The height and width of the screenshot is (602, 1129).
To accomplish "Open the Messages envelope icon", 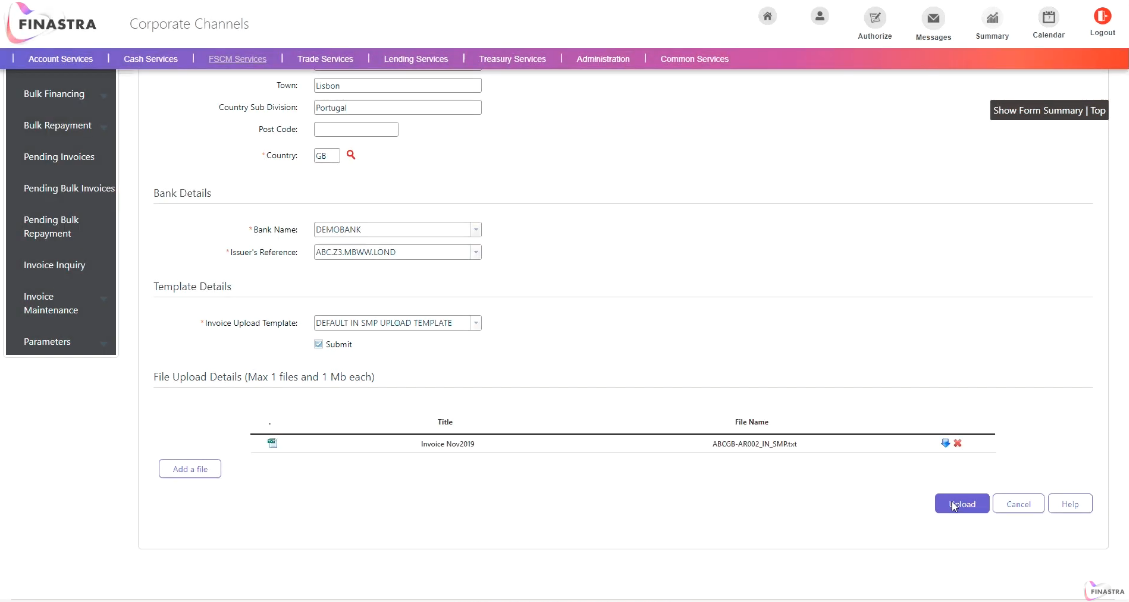I will [933, 18].
